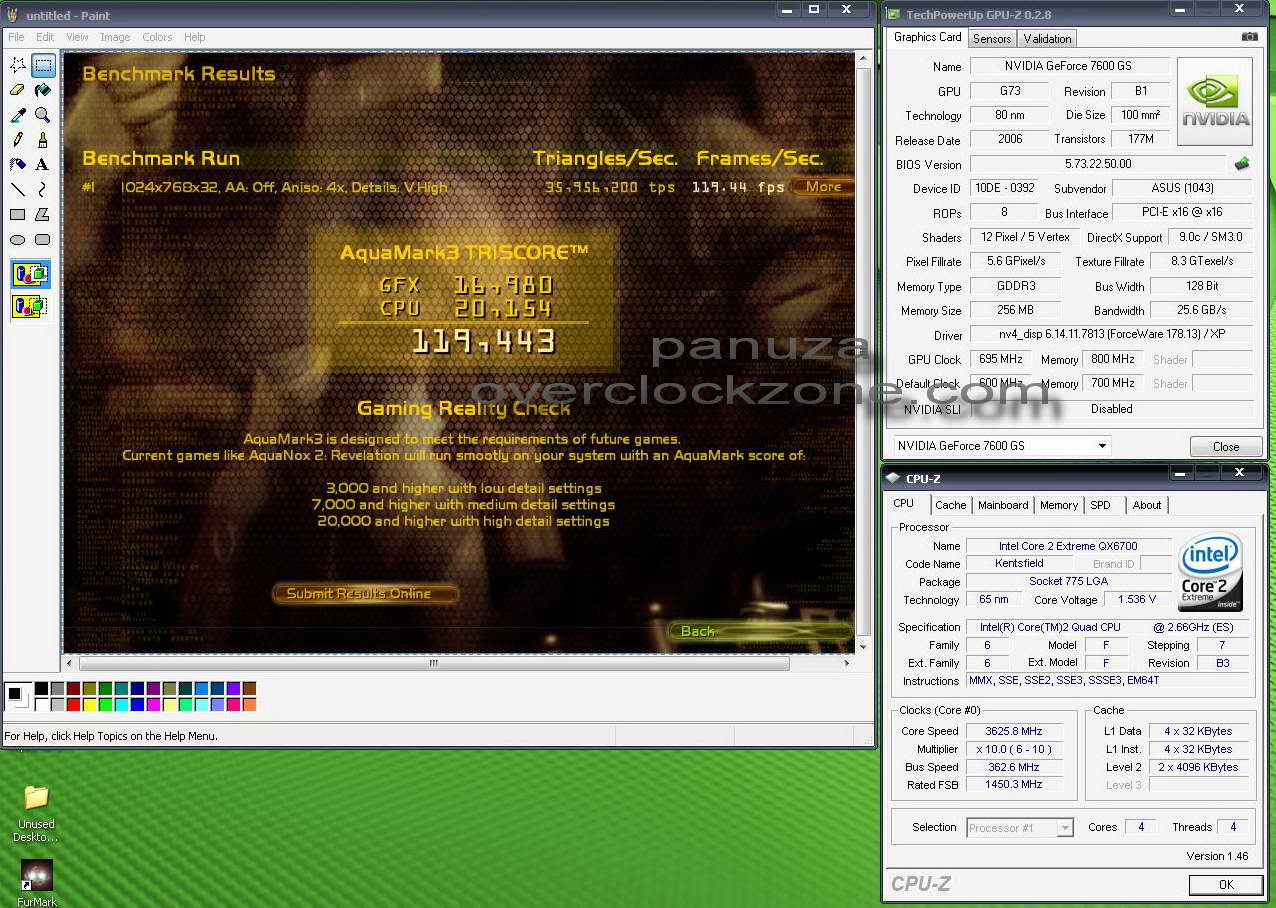Switch to GPU-Z Validation tab
1276x908 pixels.
[x=1047, y=39]
